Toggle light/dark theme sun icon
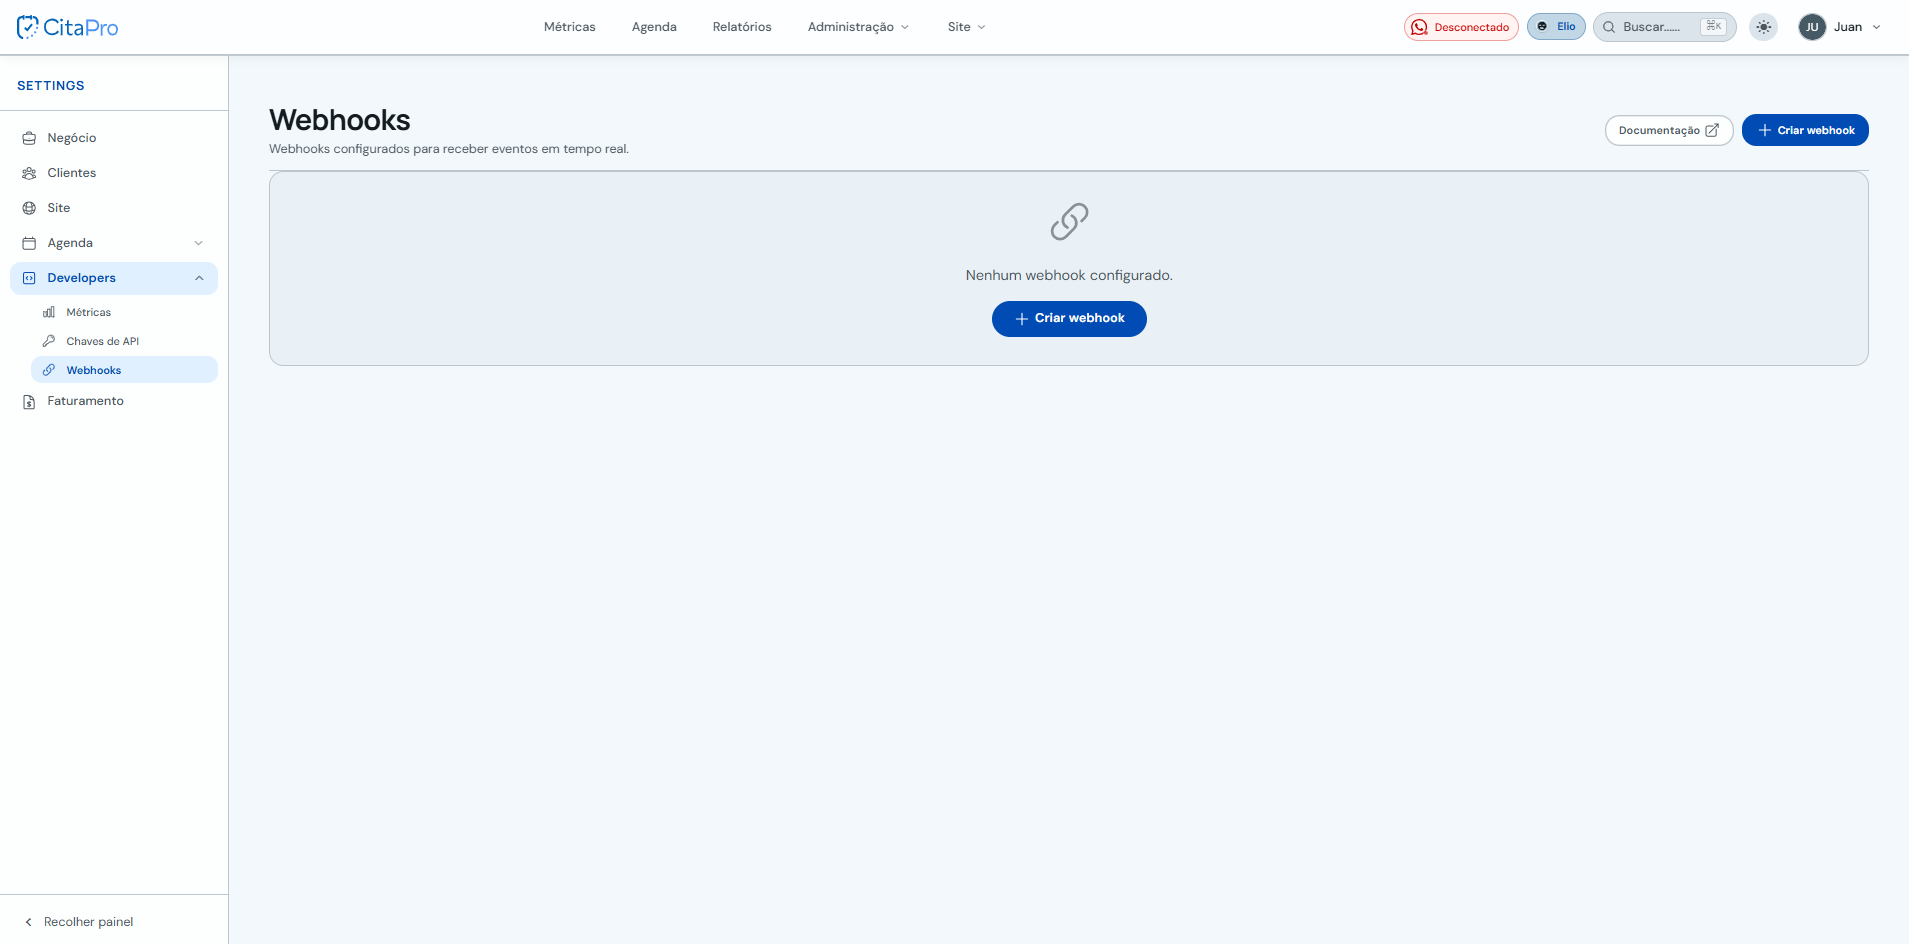Screen dimensions: 1909x944 (1764, 27)
